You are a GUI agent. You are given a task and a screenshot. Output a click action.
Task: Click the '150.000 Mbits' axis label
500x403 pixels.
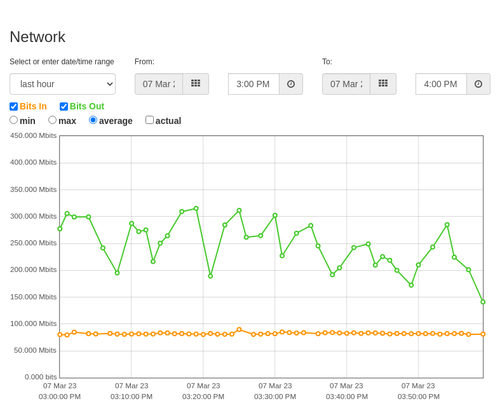[x=33, y=297]
